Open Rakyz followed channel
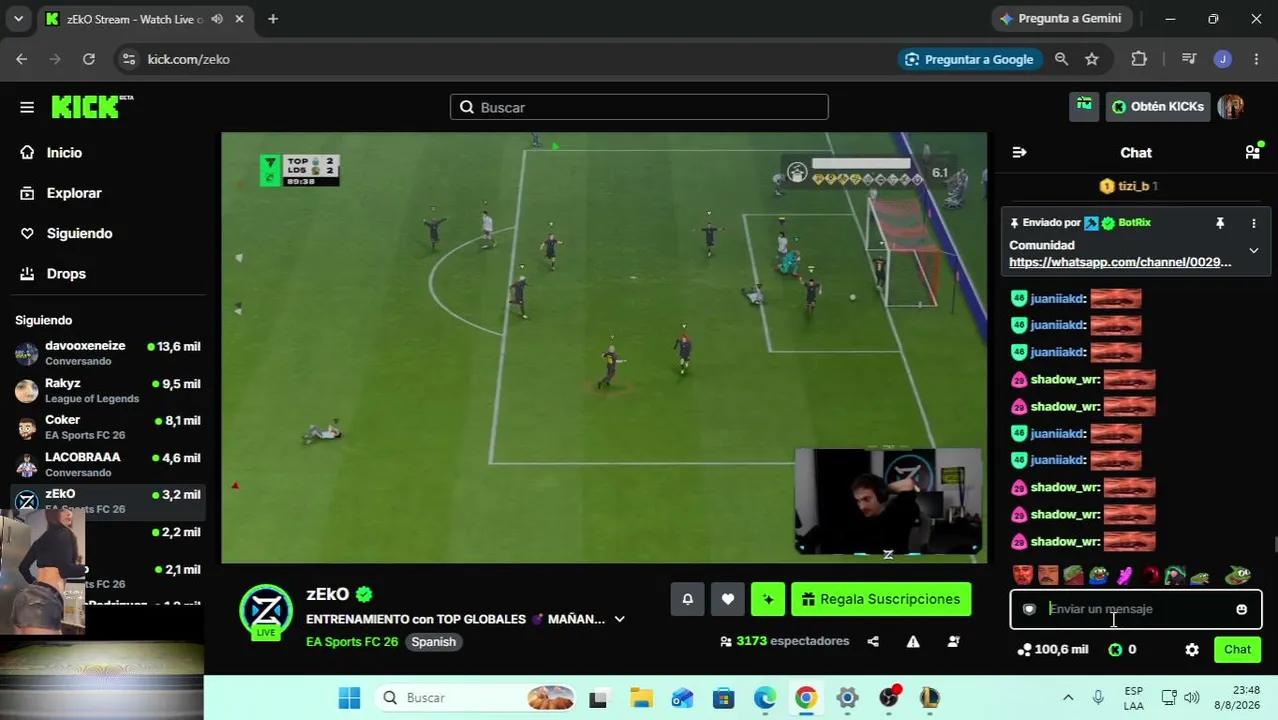 point(108,390)
